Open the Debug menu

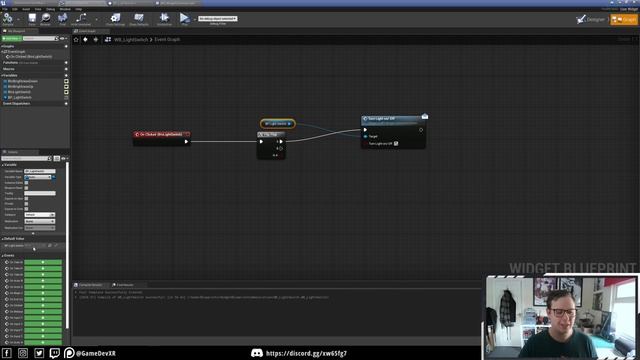(x=51, y=9)
